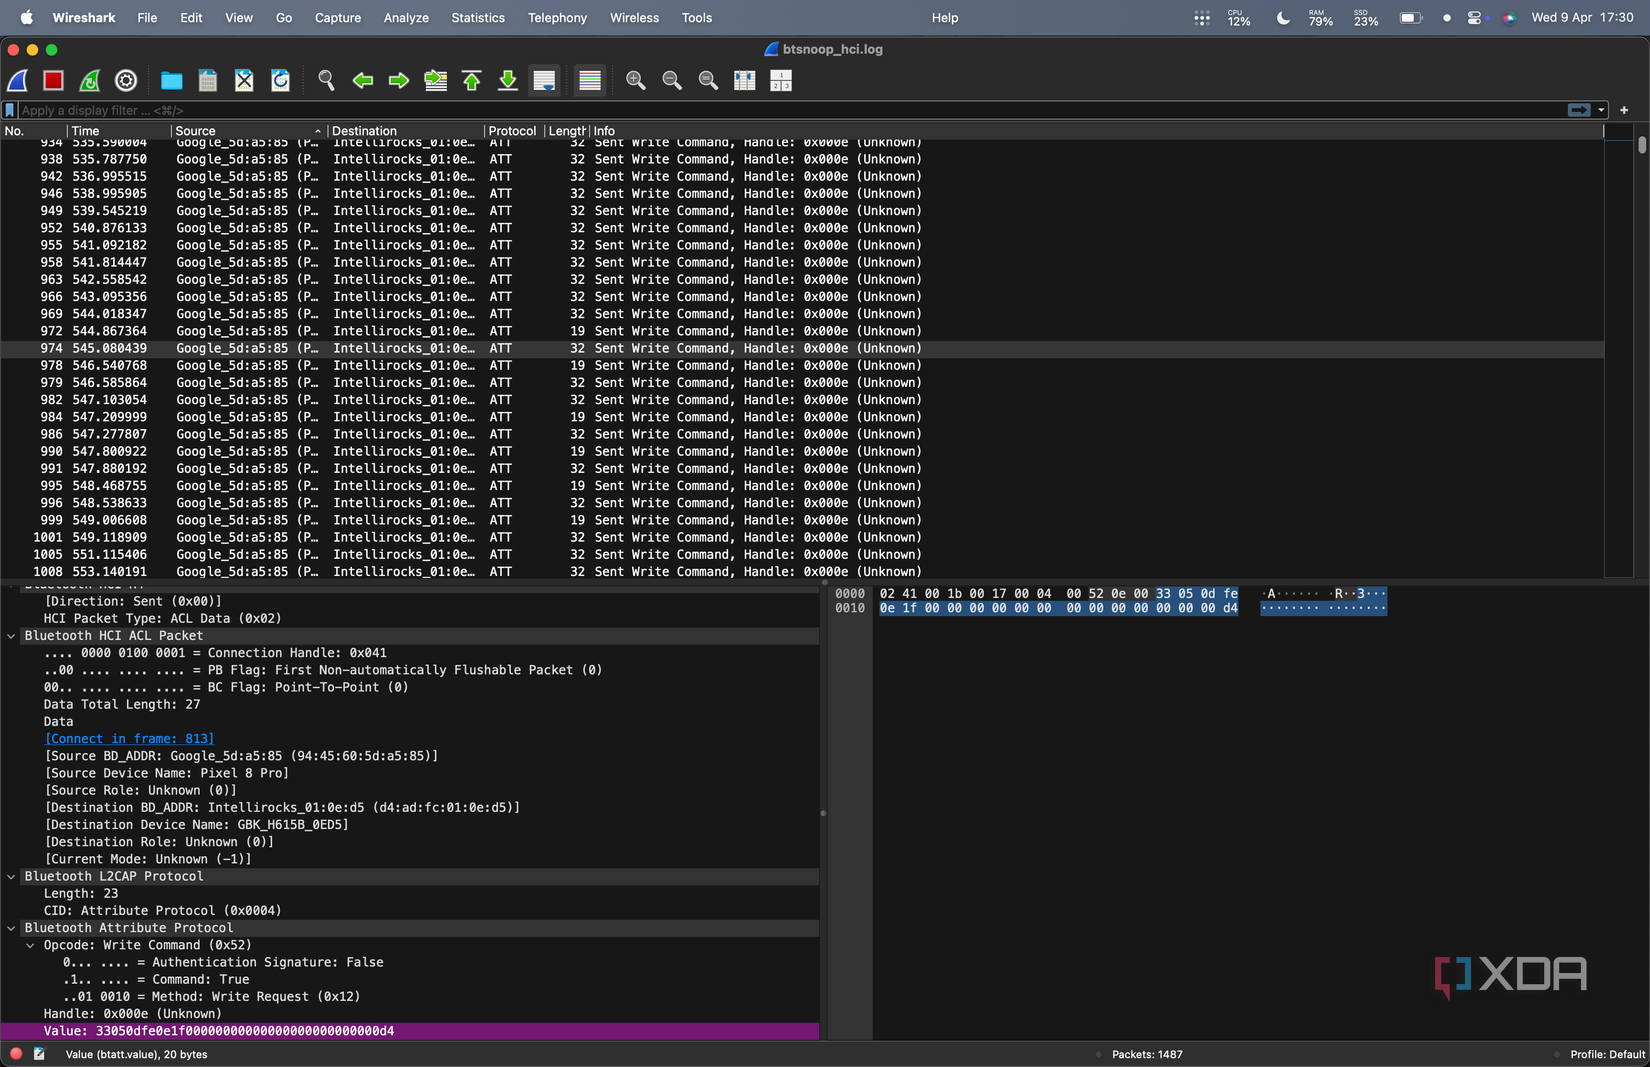Toggle auto-scroll during live capture

544,81
